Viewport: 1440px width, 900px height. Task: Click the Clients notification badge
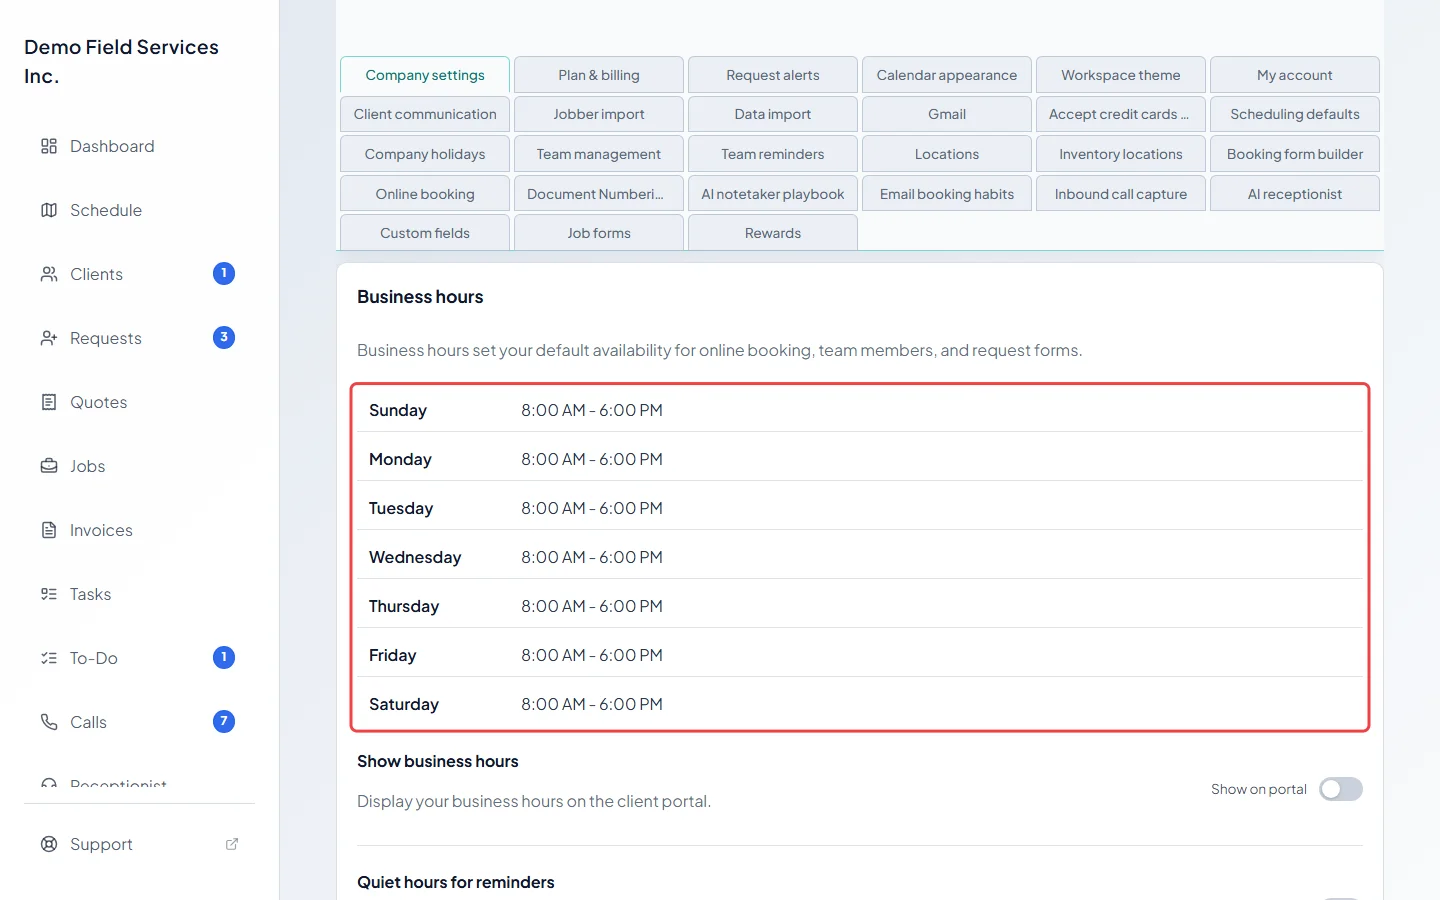pos(224,273)
